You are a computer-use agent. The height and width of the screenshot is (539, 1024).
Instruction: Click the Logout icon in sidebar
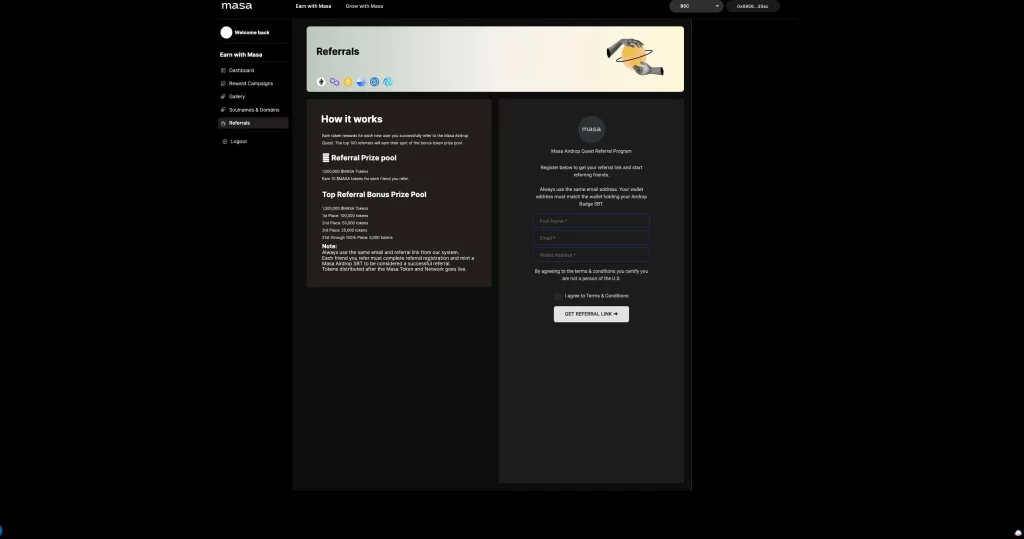pyautogui.click(x=225, y=141)
